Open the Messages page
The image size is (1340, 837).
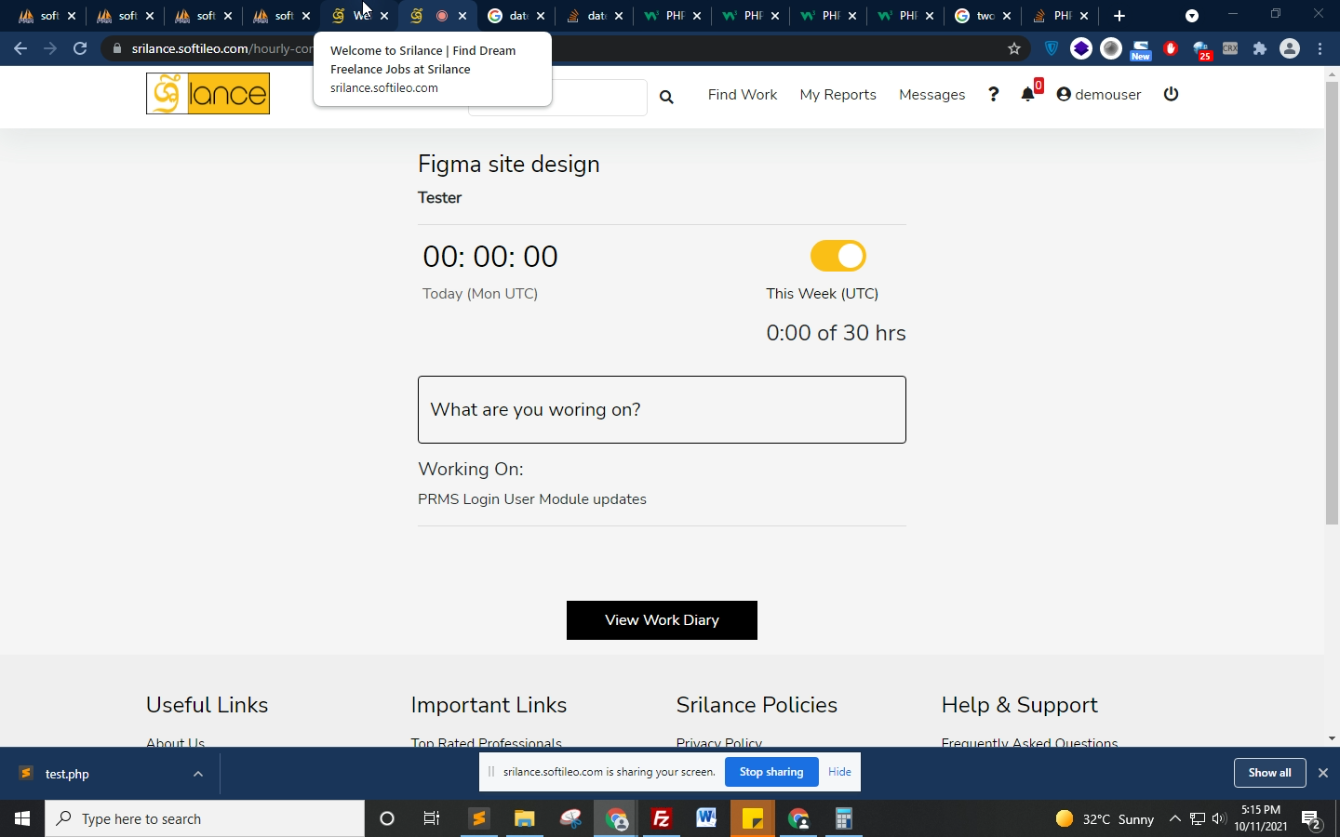point(931,94)
